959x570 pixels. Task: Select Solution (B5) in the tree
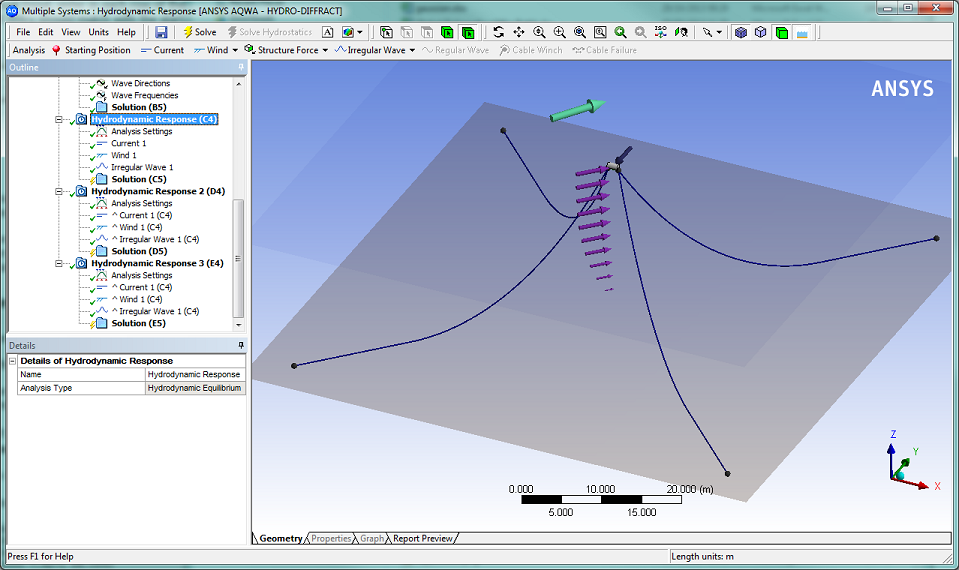(x=139, y=107)
